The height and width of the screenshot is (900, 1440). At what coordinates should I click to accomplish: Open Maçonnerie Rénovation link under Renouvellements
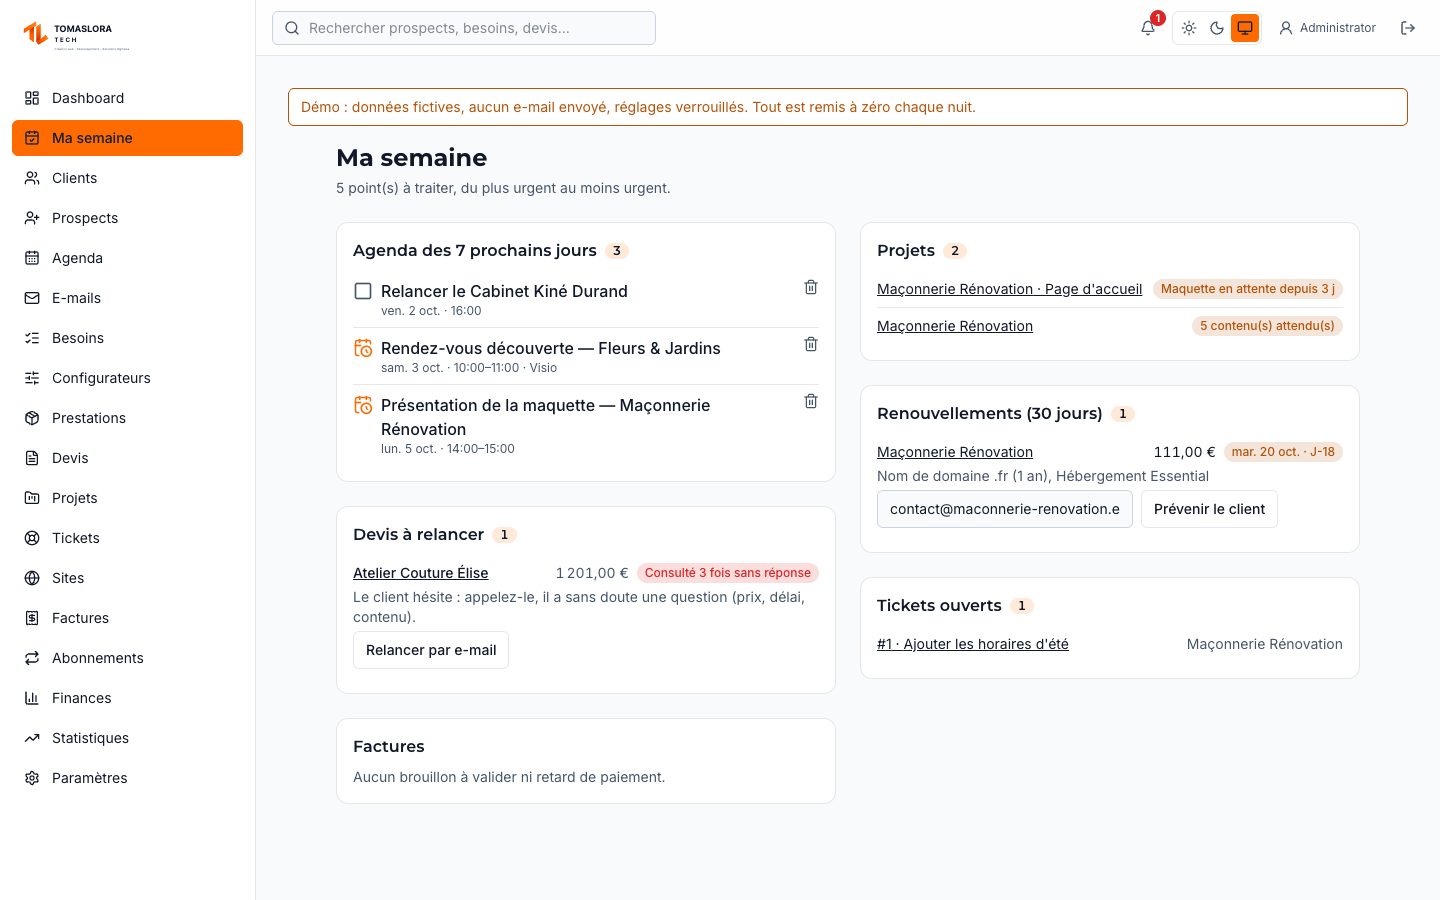pos(955,452)
